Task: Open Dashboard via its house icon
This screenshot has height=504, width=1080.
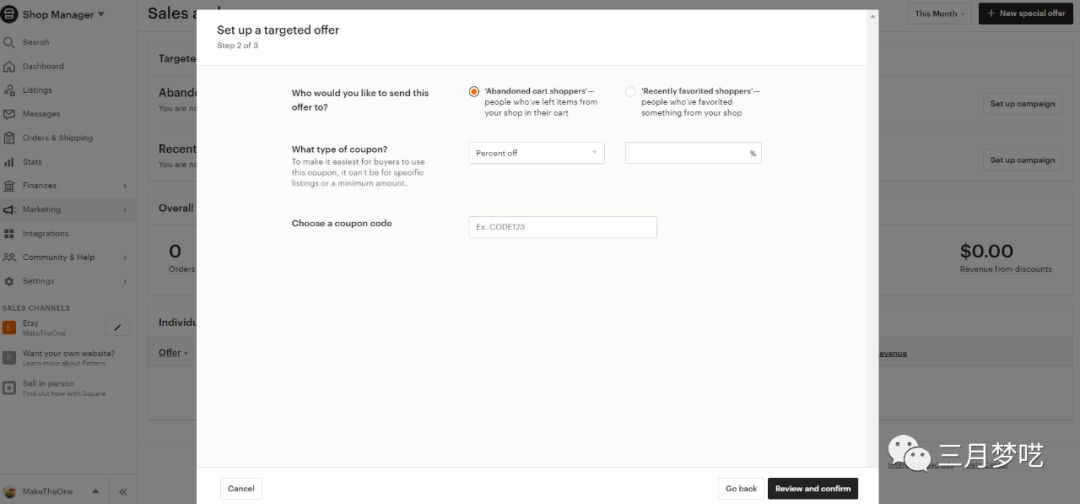Action: point(9,66)
